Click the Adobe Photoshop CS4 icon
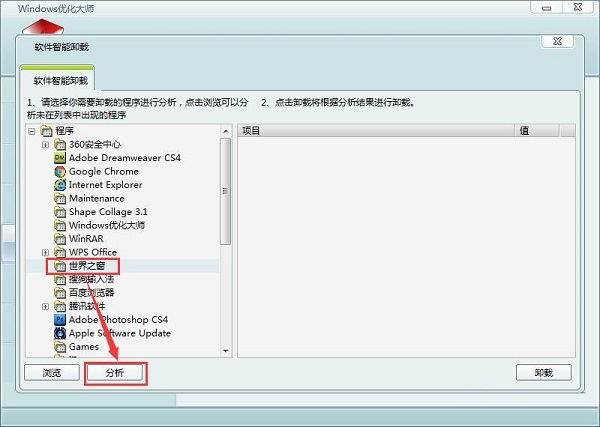Viewport: 600px width, 427px height. (x=60, y=320)
